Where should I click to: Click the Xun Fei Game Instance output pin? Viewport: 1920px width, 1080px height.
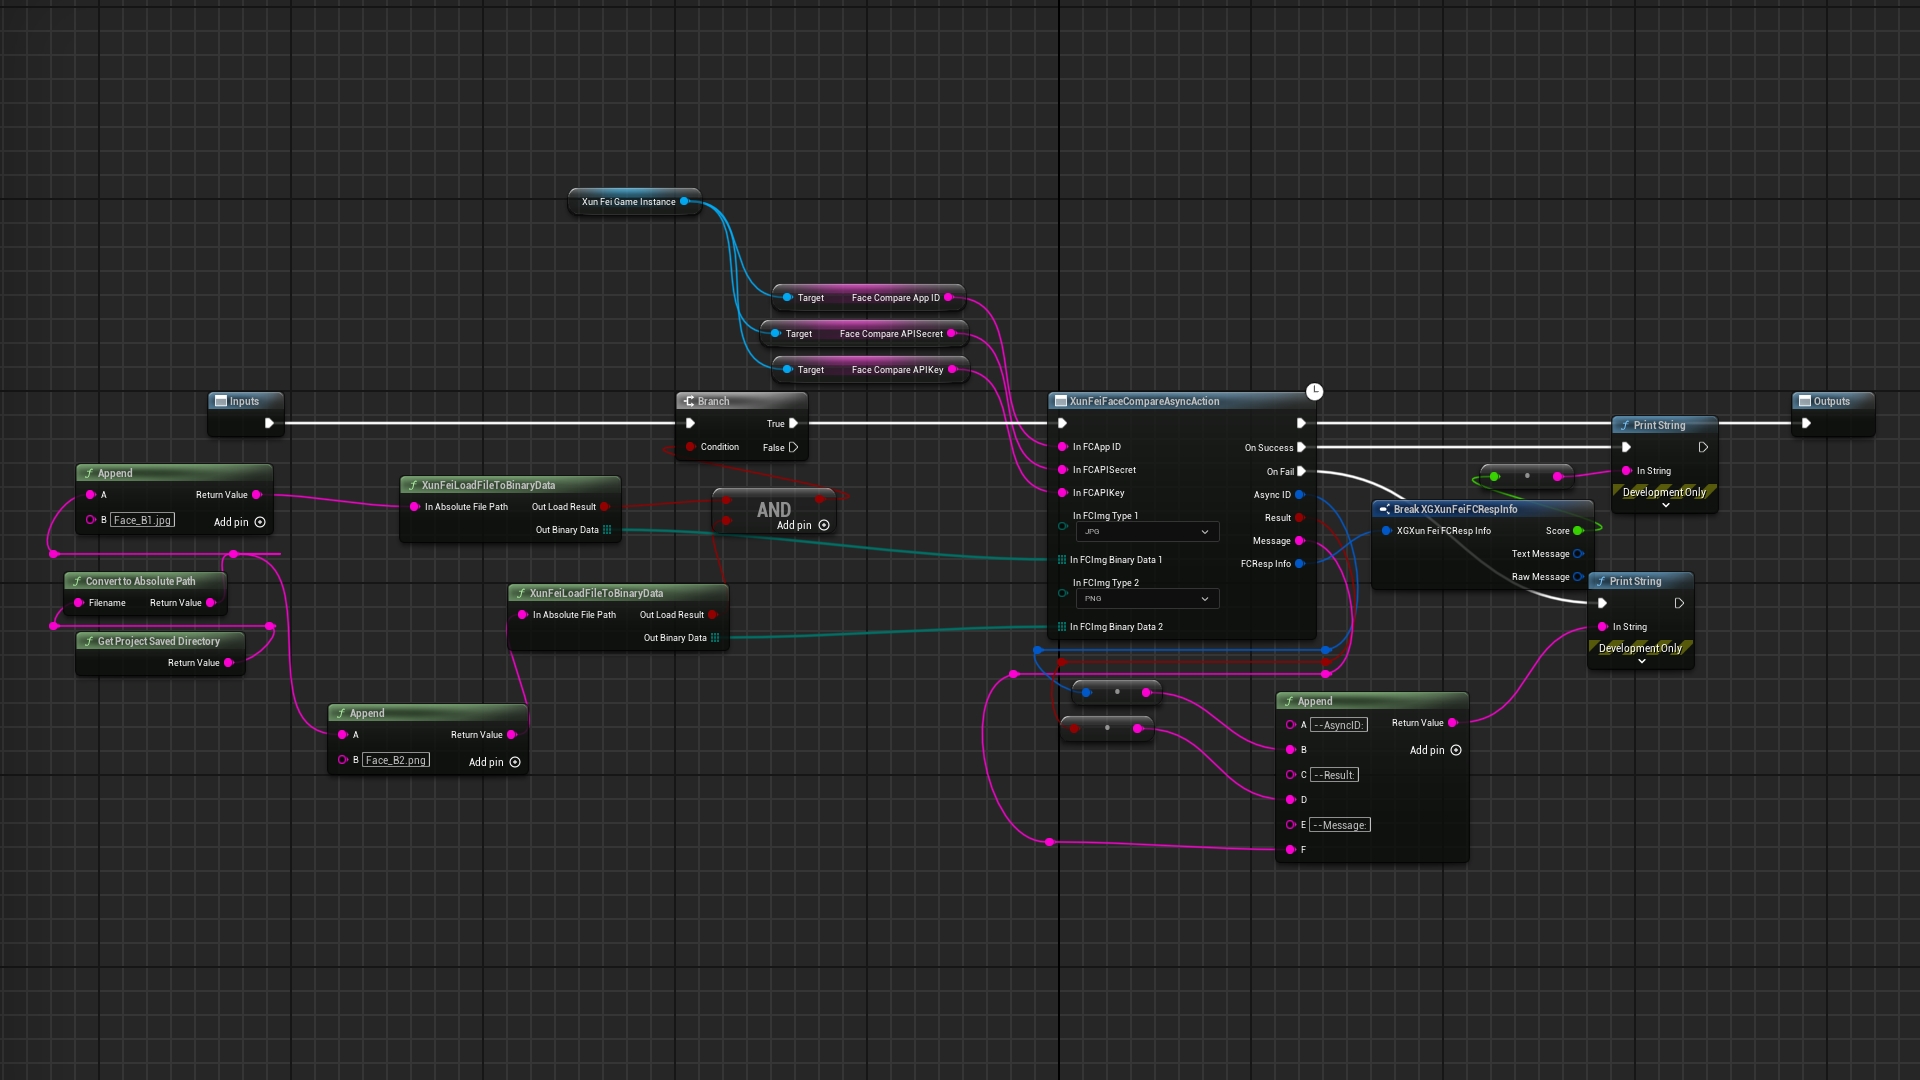pyautogui.click(x=684, y=202)
